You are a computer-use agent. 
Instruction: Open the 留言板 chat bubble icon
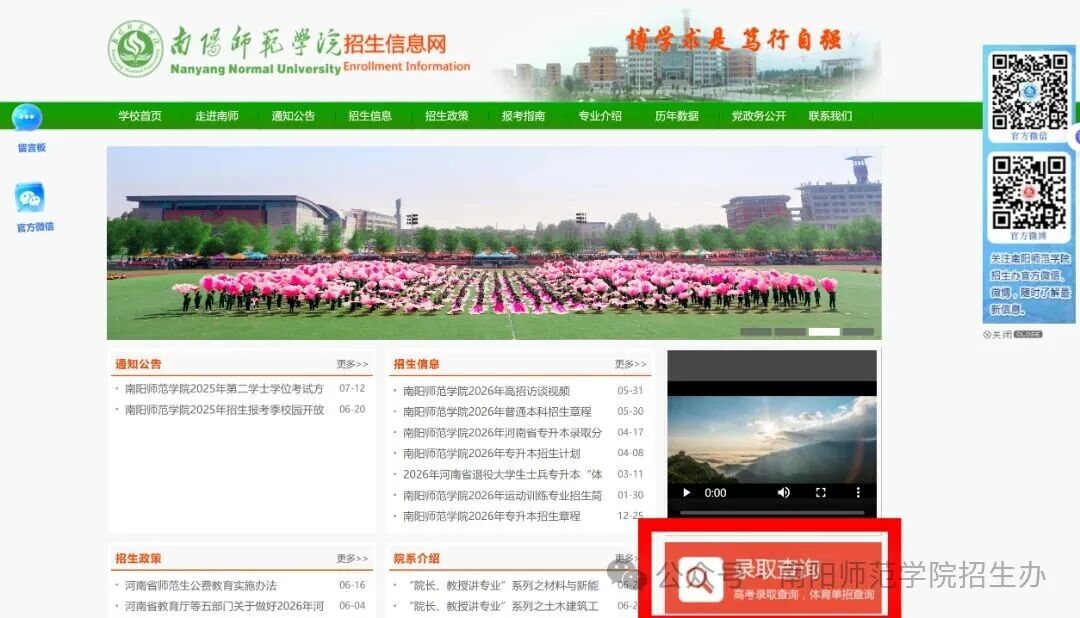pyautogui.click(x=27, y=117)
